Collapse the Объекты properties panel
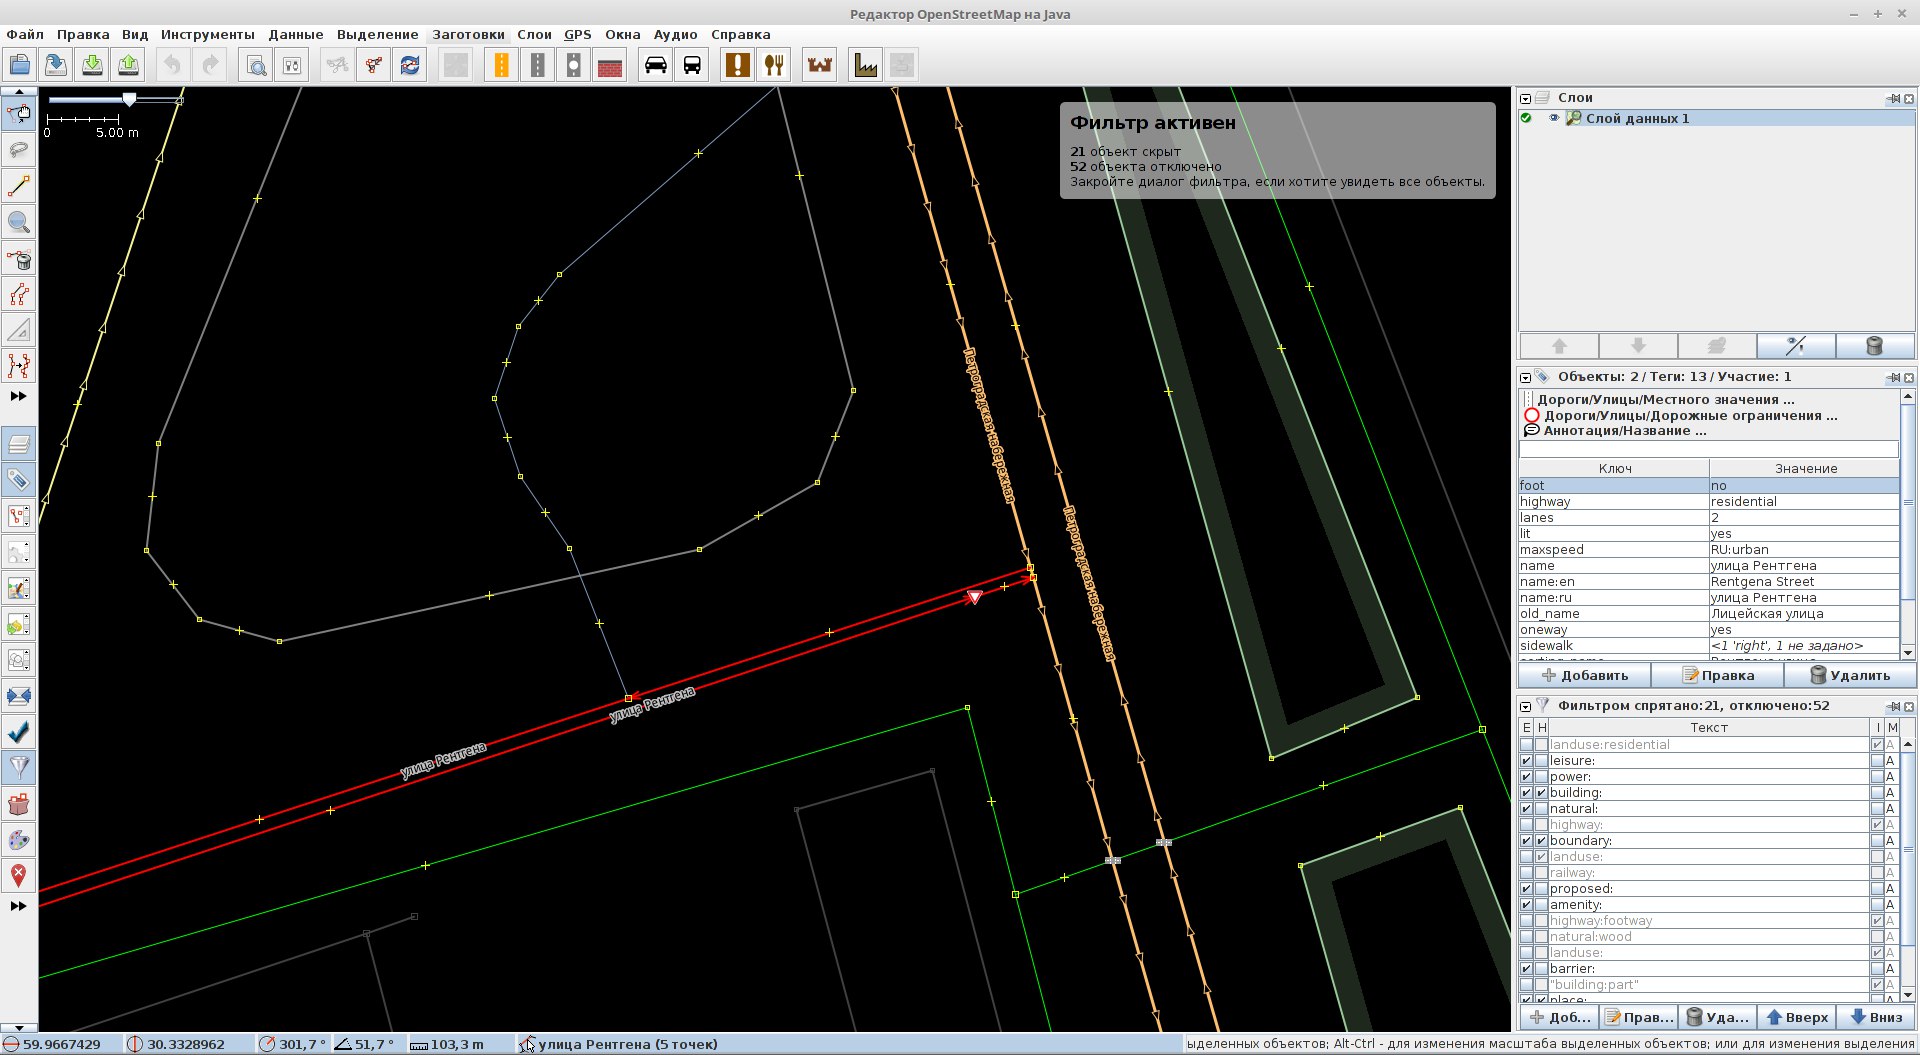Screen dimensions: 1920x1055 1525,377
